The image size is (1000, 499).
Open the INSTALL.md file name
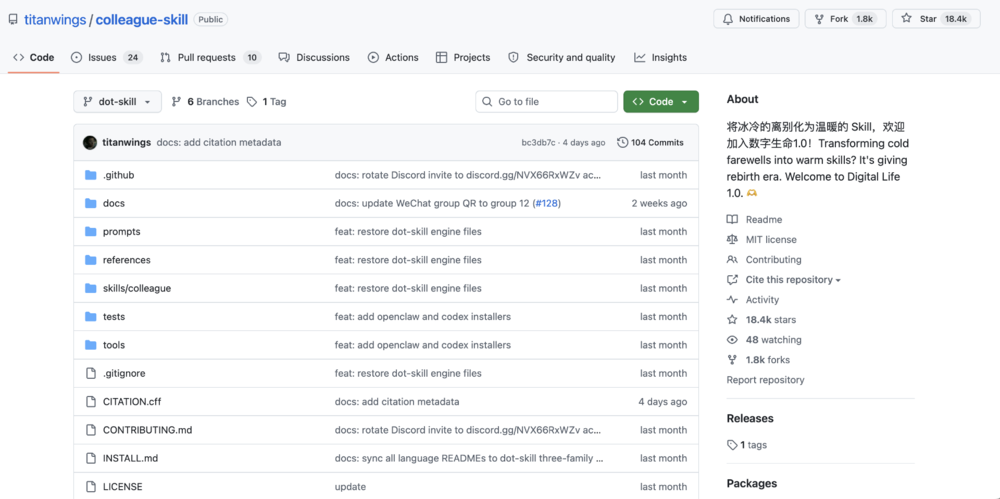pyautogui.click(x=130, y=458)
